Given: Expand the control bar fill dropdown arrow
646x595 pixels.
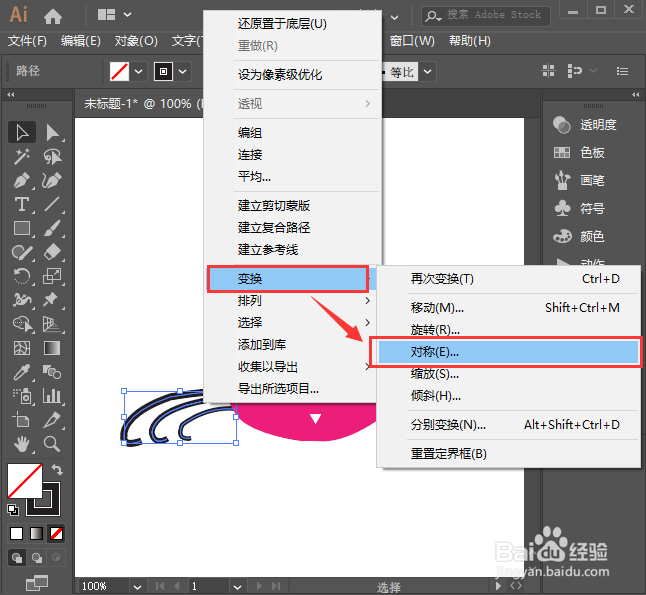Looking at the screenshot, I should tap(139, 72).
